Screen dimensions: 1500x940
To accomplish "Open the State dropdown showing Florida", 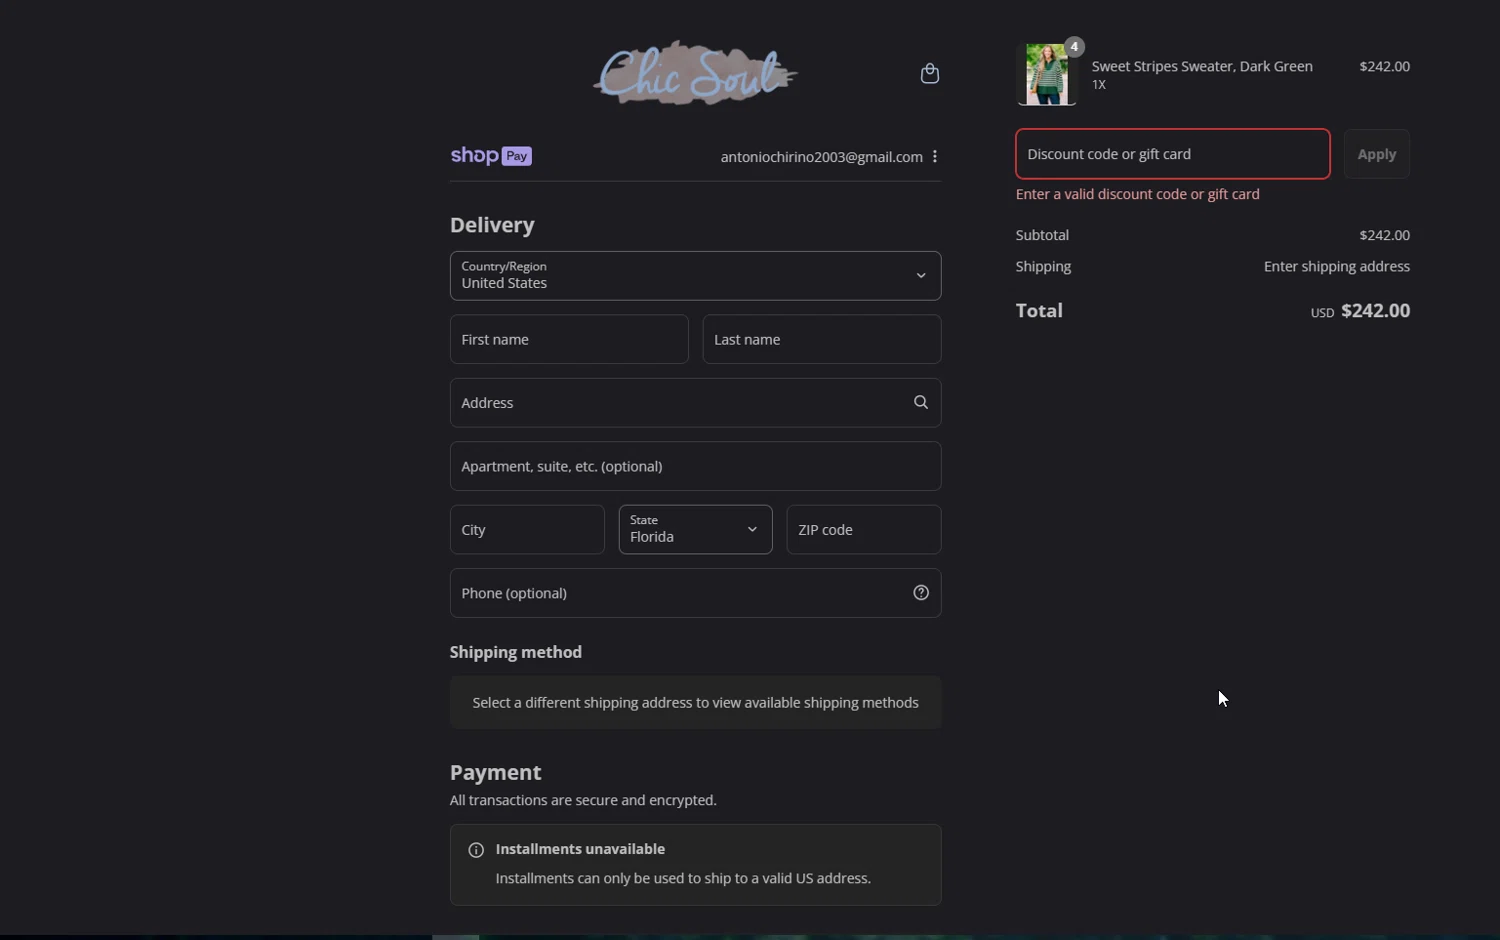I will tap(695, 529).
